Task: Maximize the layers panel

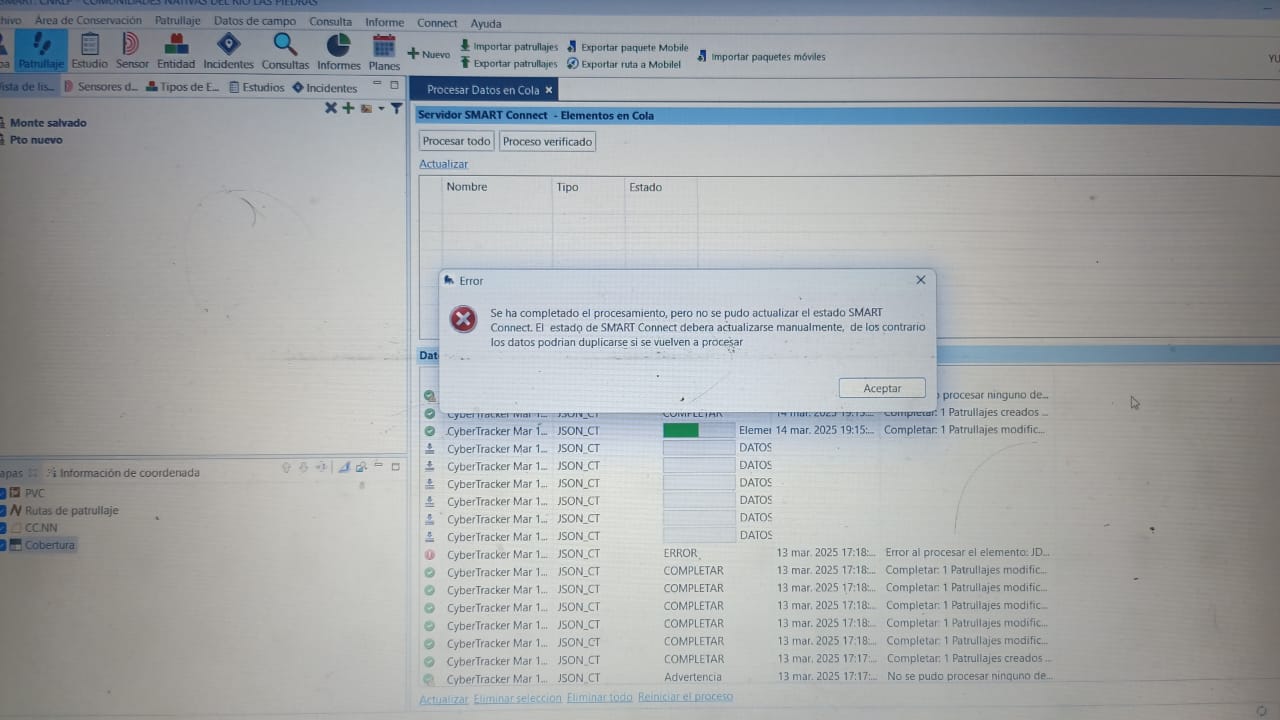Action: [x=395, y=467]
